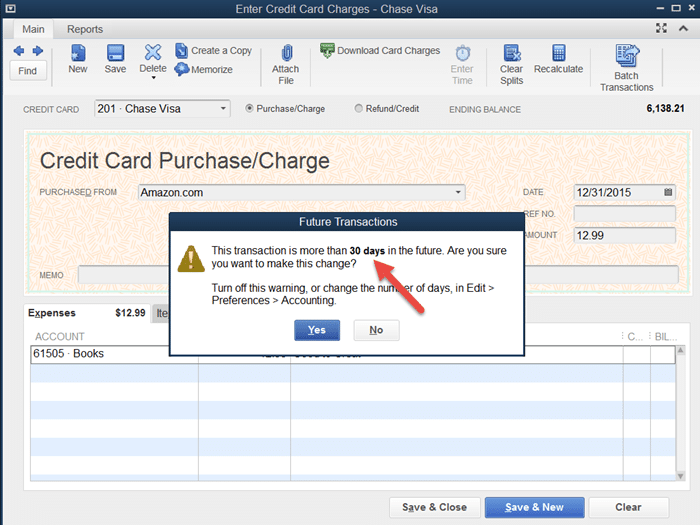
Task: Click Save & New
Action: coord(534,507)
